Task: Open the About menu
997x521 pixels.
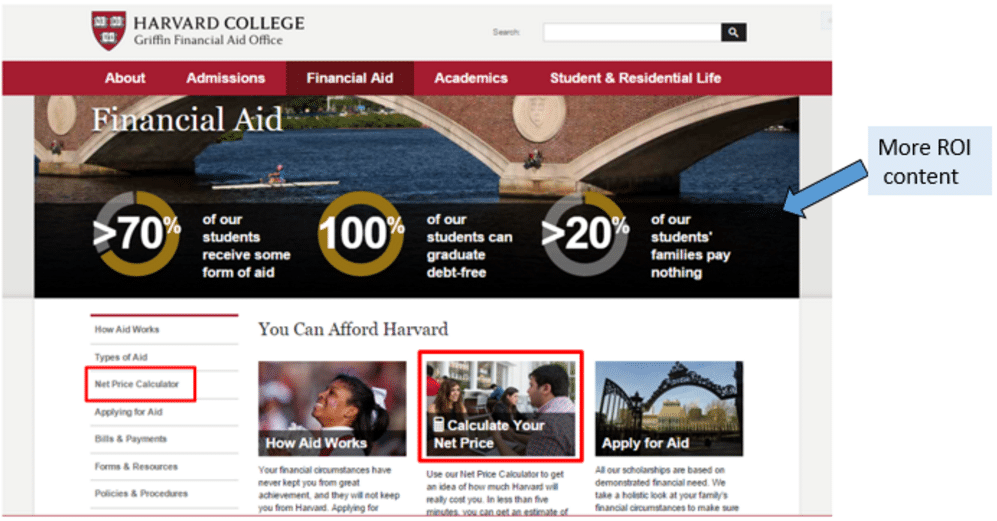Action: (x=125, y=78)
